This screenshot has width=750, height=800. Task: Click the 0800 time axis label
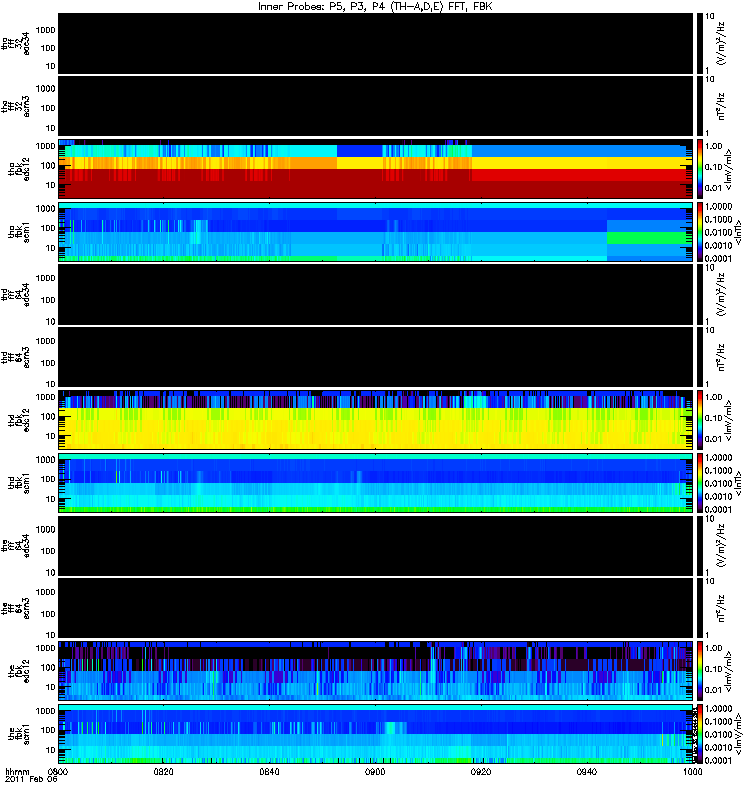58,772
